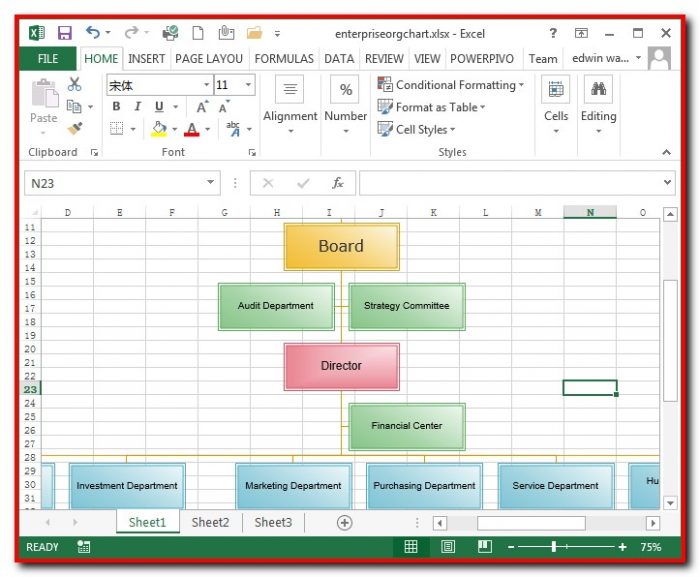The image size is (700, 577).
Task: Click the Borders icon
Action: click(117, 129)
